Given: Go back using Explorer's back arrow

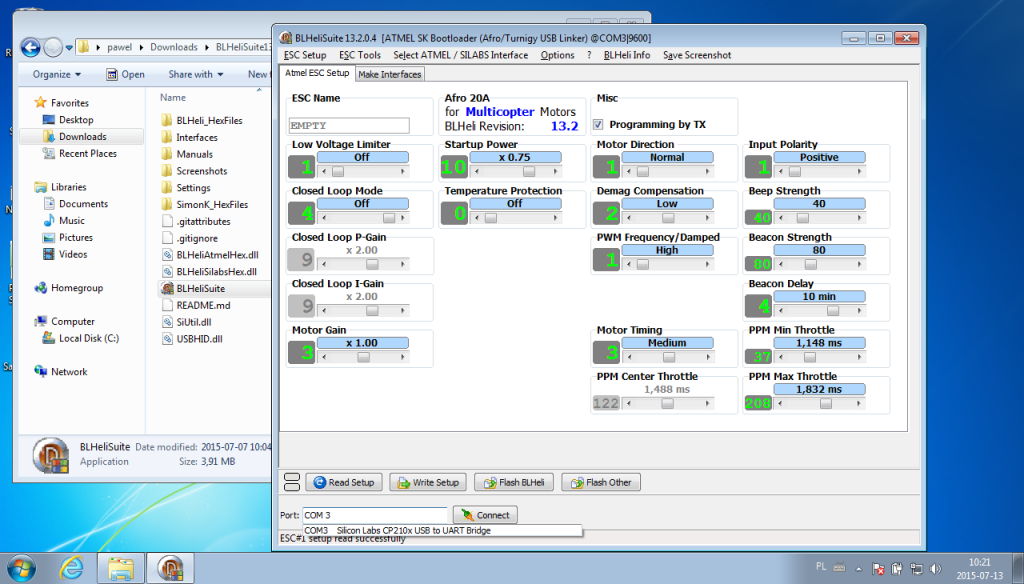Looking at the screenshot, I should click(31, 47).
